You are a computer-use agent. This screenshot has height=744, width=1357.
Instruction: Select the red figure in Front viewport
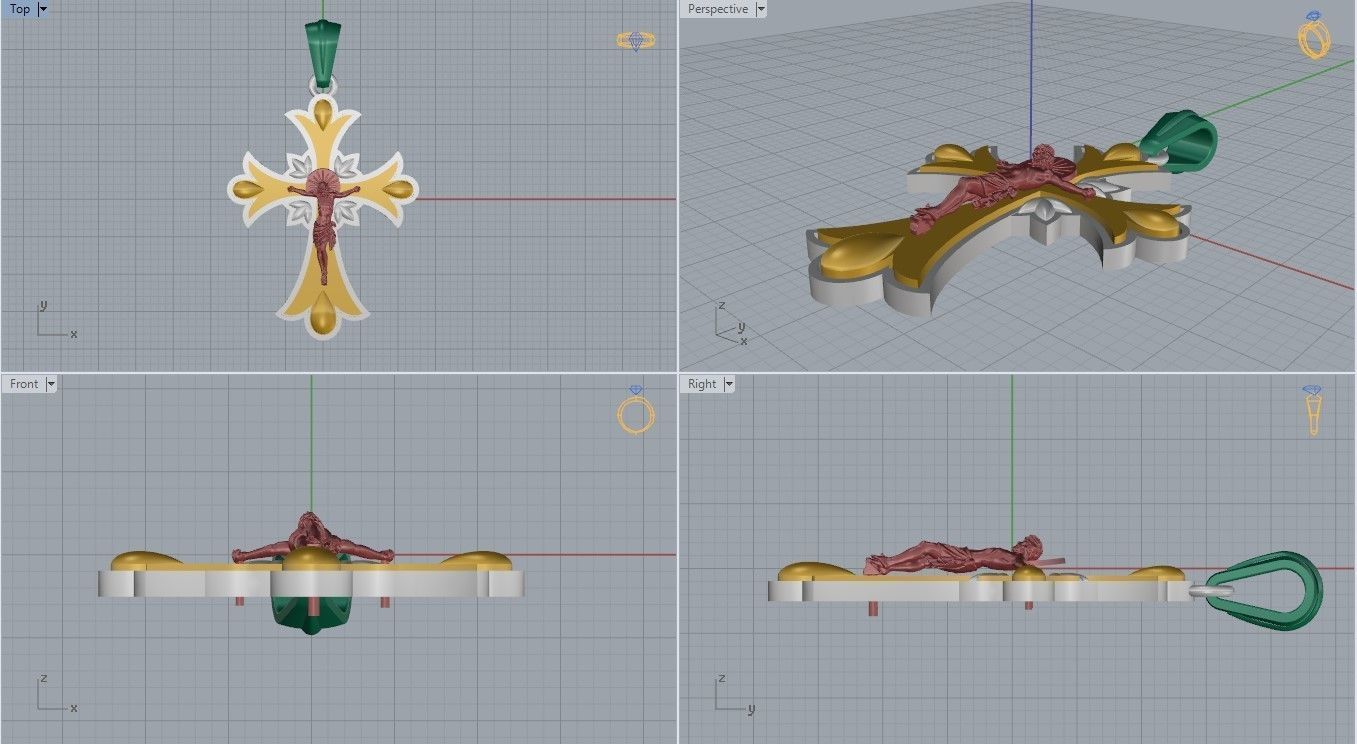click(x=313, y=539)
